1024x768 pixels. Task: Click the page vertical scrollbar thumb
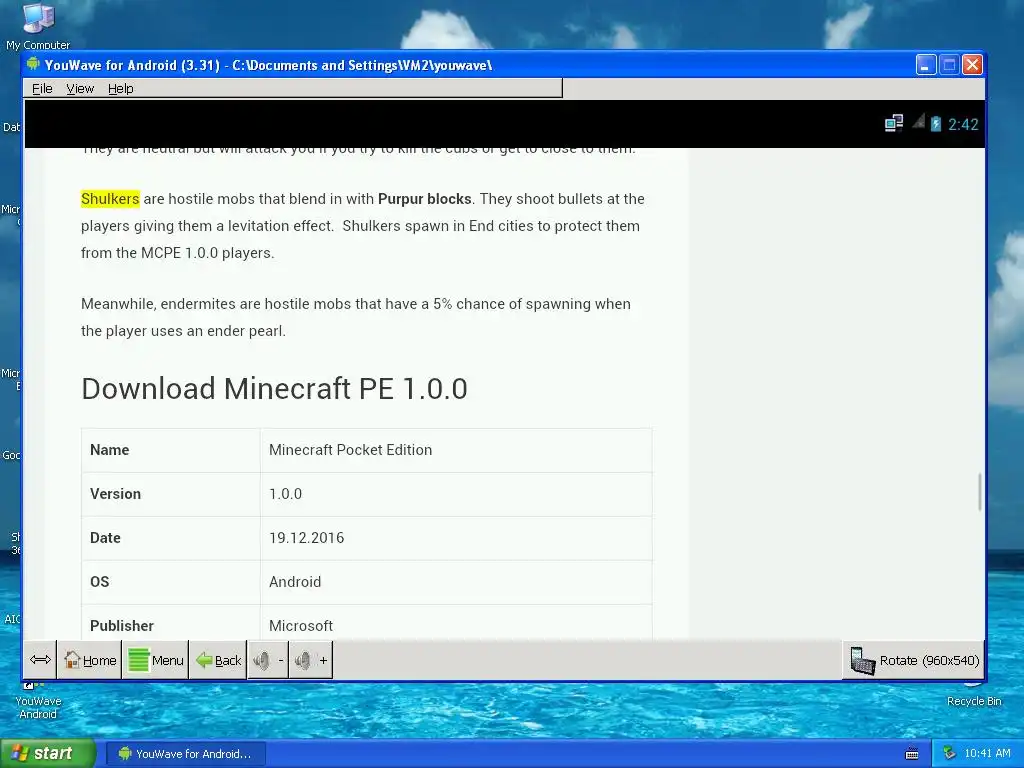[x=980, y=492]
